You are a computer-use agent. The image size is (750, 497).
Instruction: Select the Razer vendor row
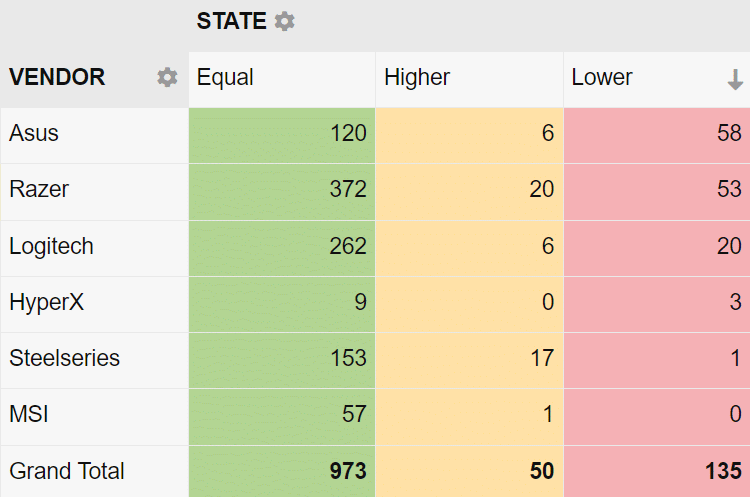coord(38,189)
